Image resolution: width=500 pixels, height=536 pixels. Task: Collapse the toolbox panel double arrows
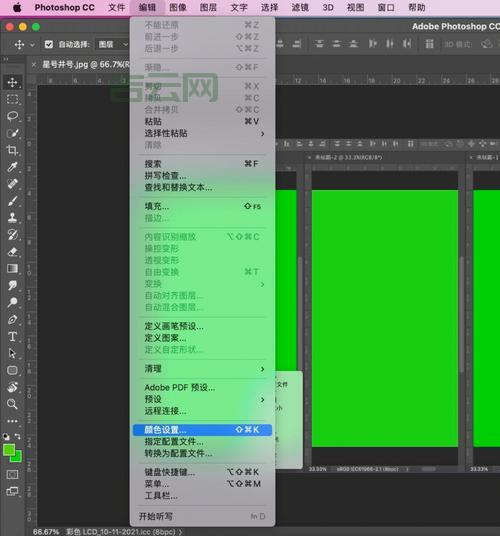(x=6, y=59)
